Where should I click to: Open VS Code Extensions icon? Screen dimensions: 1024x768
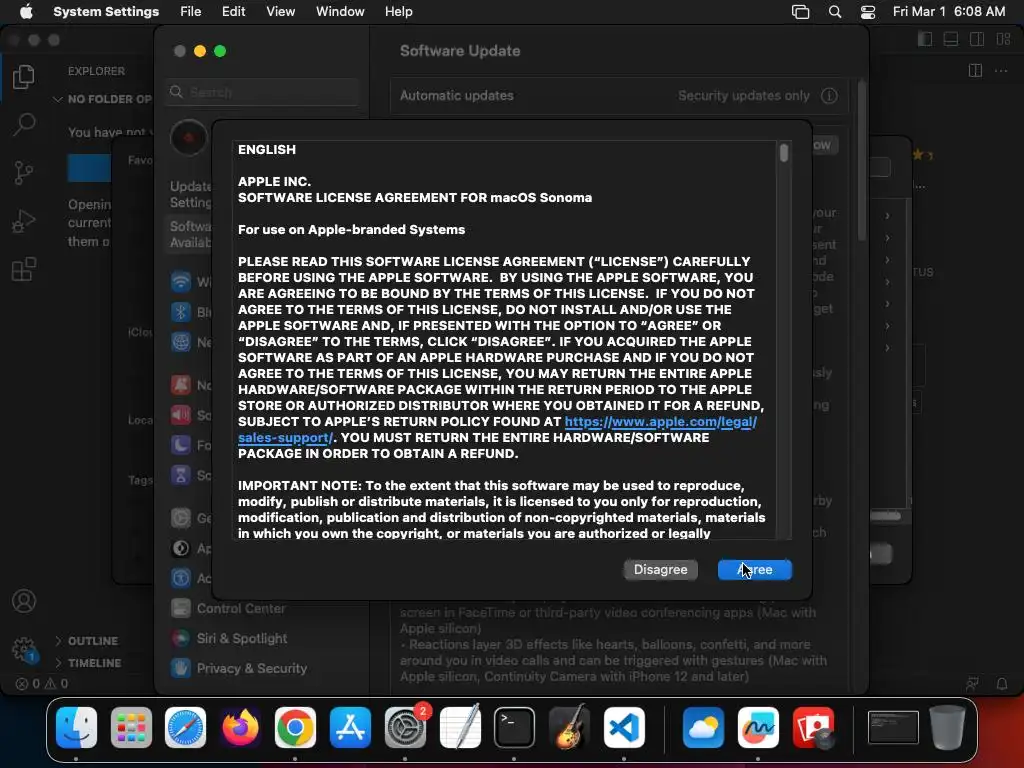point(24,269)
